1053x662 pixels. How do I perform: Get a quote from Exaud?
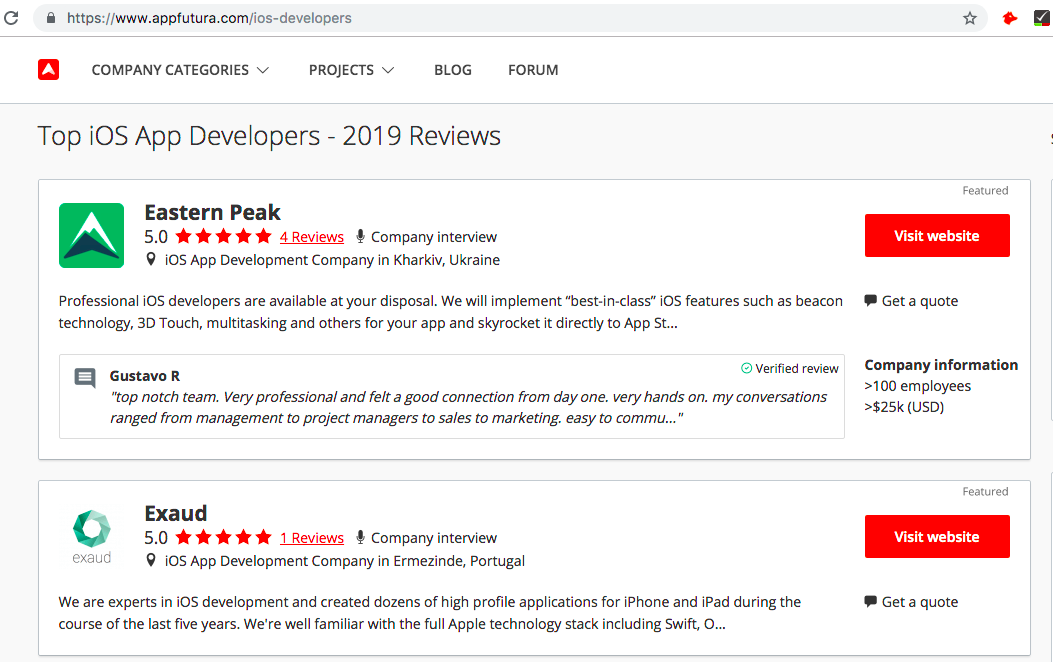(911, 602)
